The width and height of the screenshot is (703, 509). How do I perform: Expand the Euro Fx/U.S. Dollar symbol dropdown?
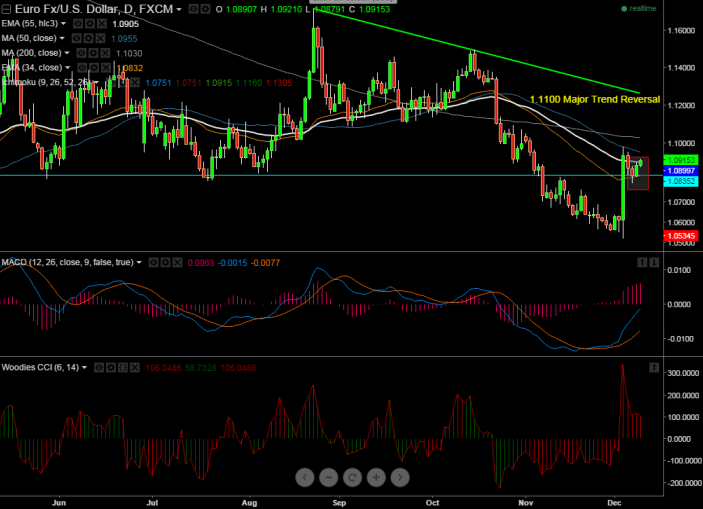pyautogui.click(x=179, y=8)
